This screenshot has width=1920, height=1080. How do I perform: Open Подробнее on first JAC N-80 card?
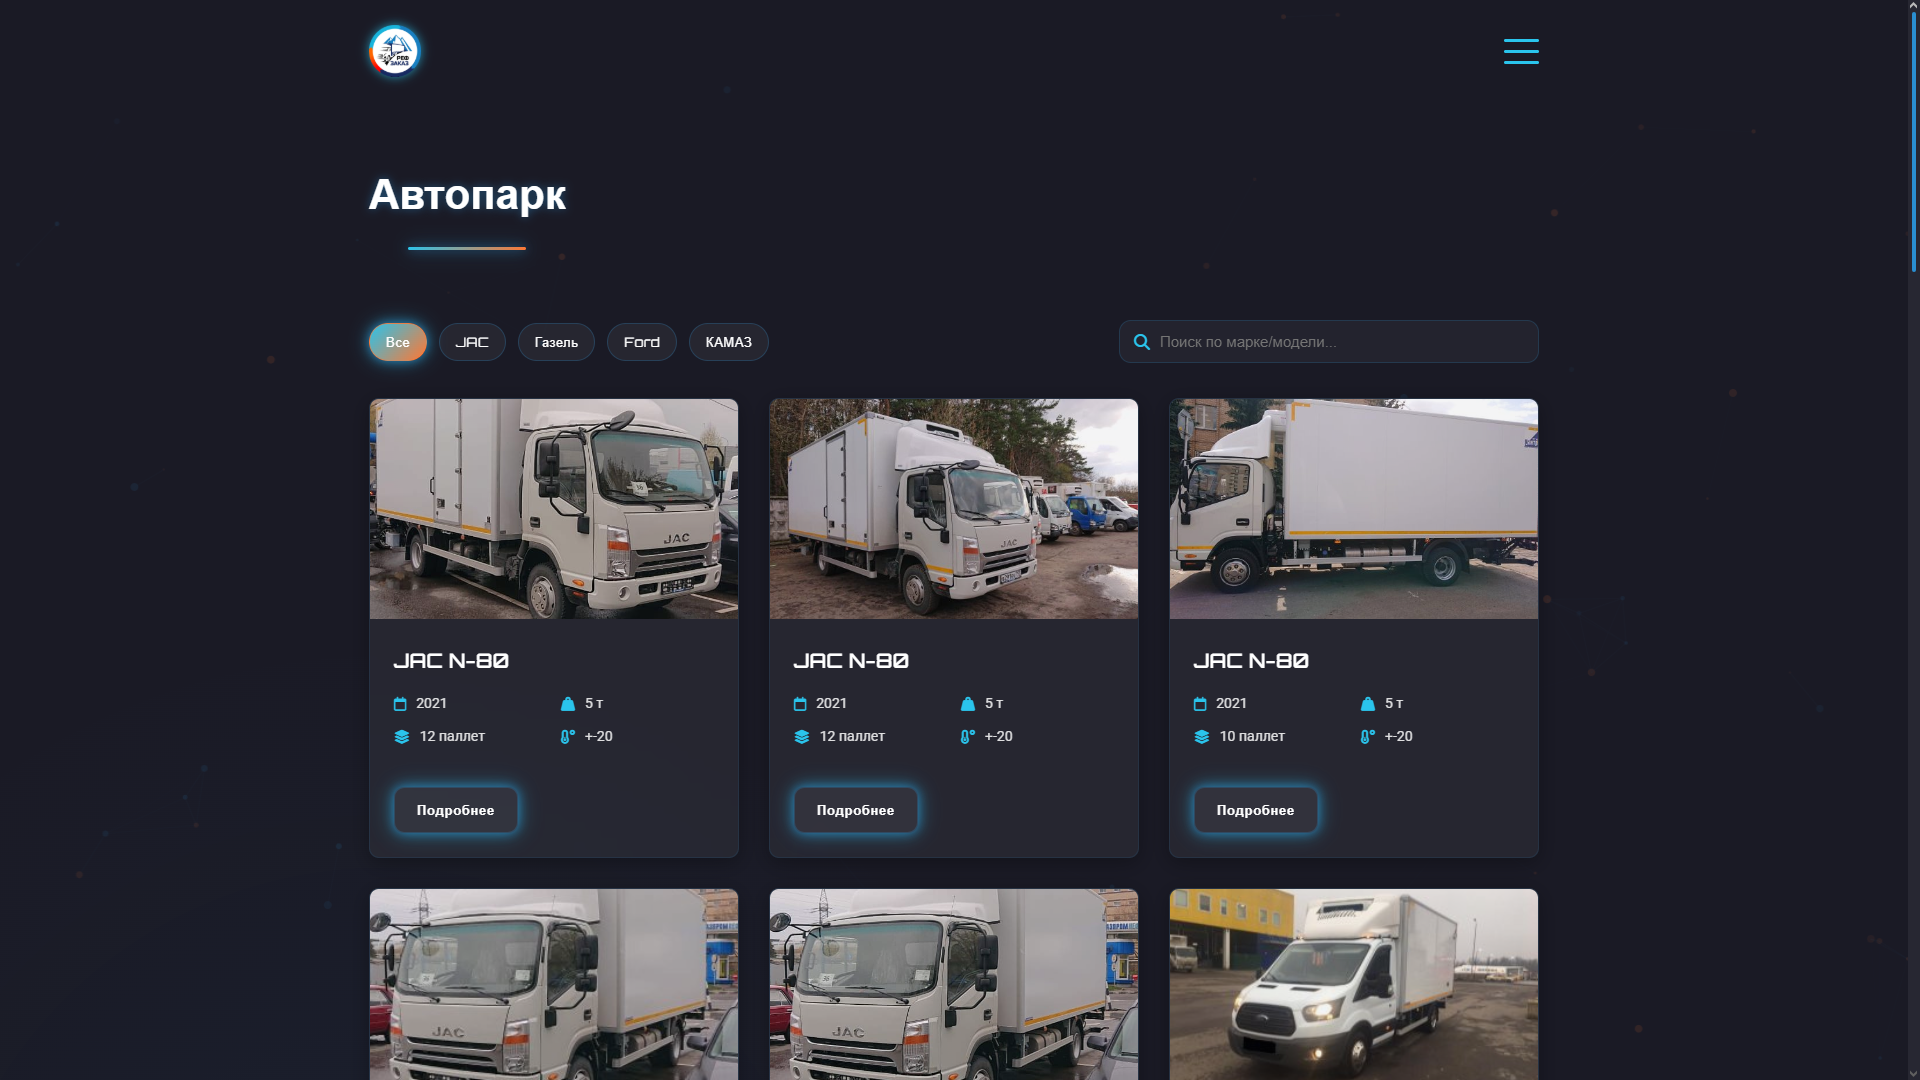[x=456, y=810]
